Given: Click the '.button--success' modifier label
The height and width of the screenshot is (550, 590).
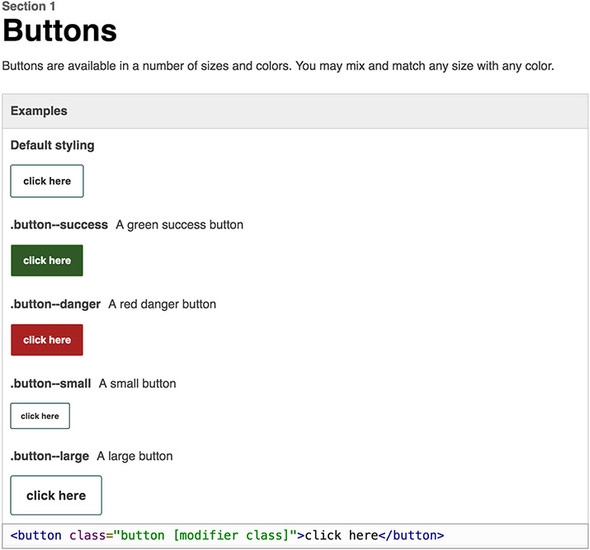Looking at the screenshot, I should tap(59, 225).
